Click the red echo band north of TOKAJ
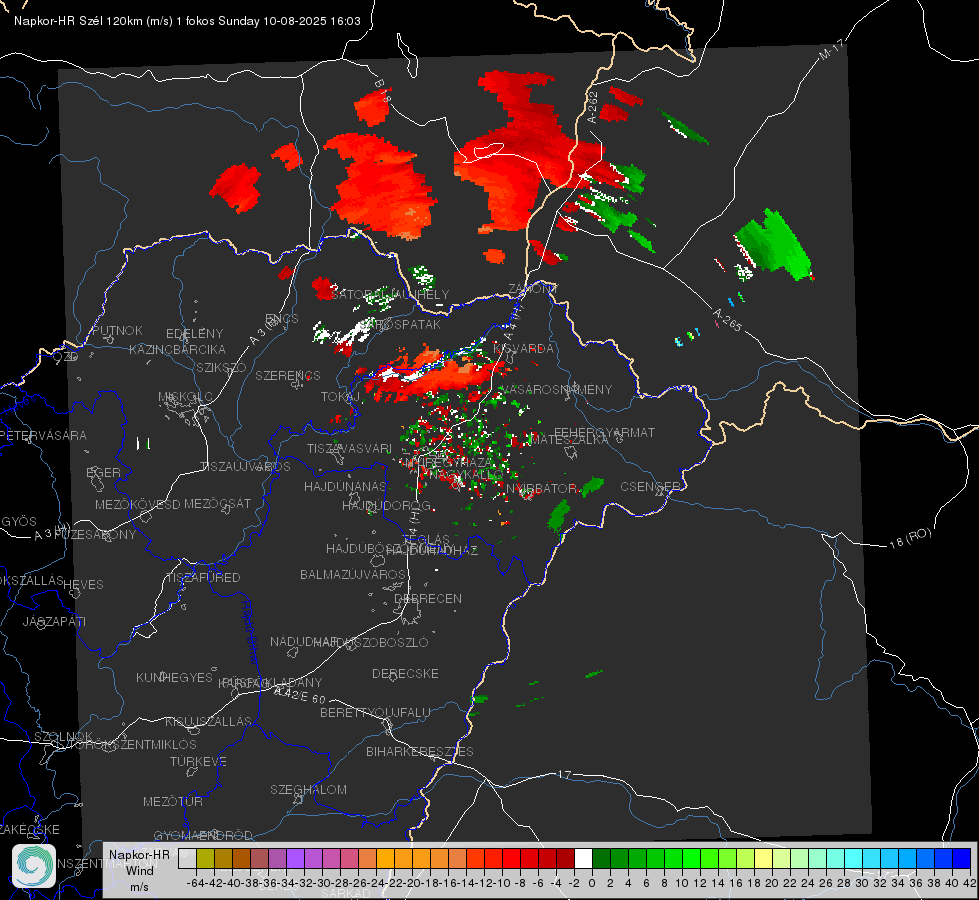The height and width of the screenshot is (900, 979). click(431, 375)
